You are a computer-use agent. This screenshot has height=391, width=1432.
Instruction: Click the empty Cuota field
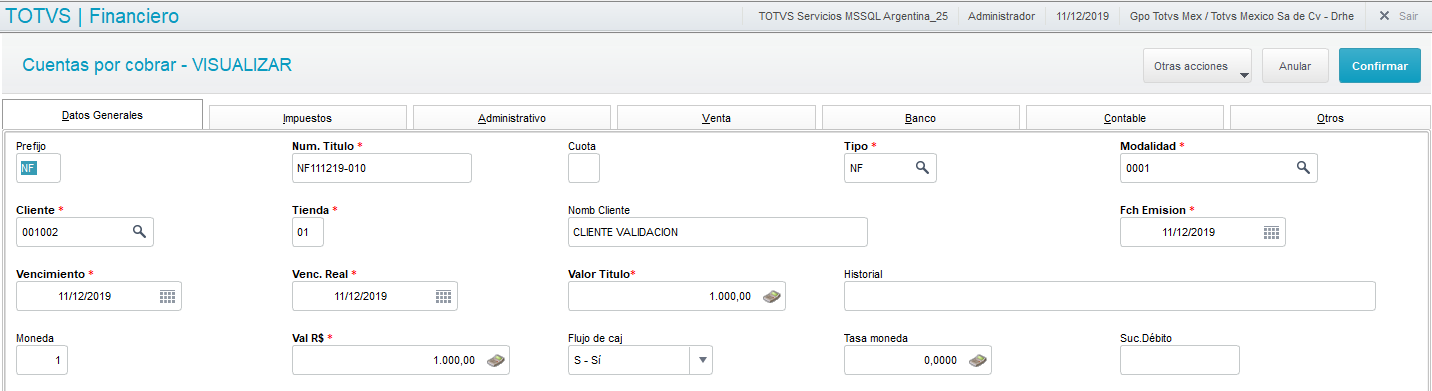click(584, 168)
